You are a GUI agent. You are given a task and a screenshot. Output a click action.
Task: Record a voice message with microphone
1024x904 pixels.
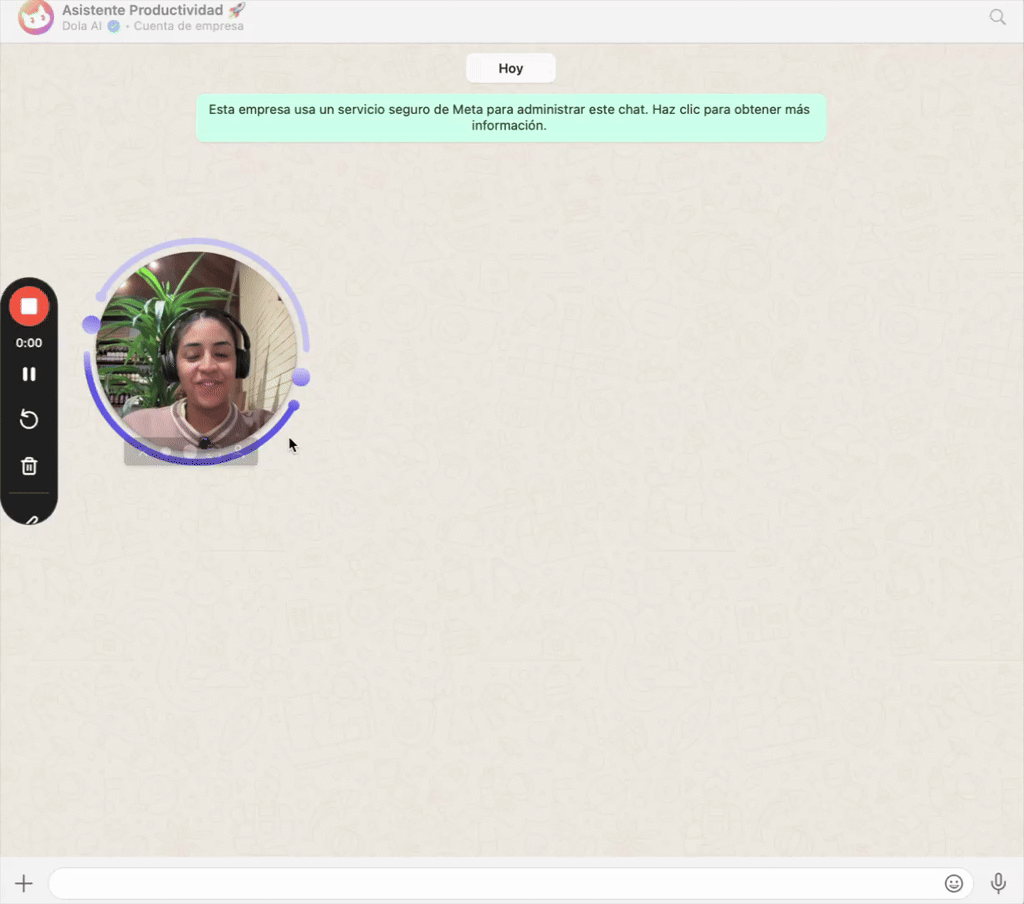click(x=998, y=883)
